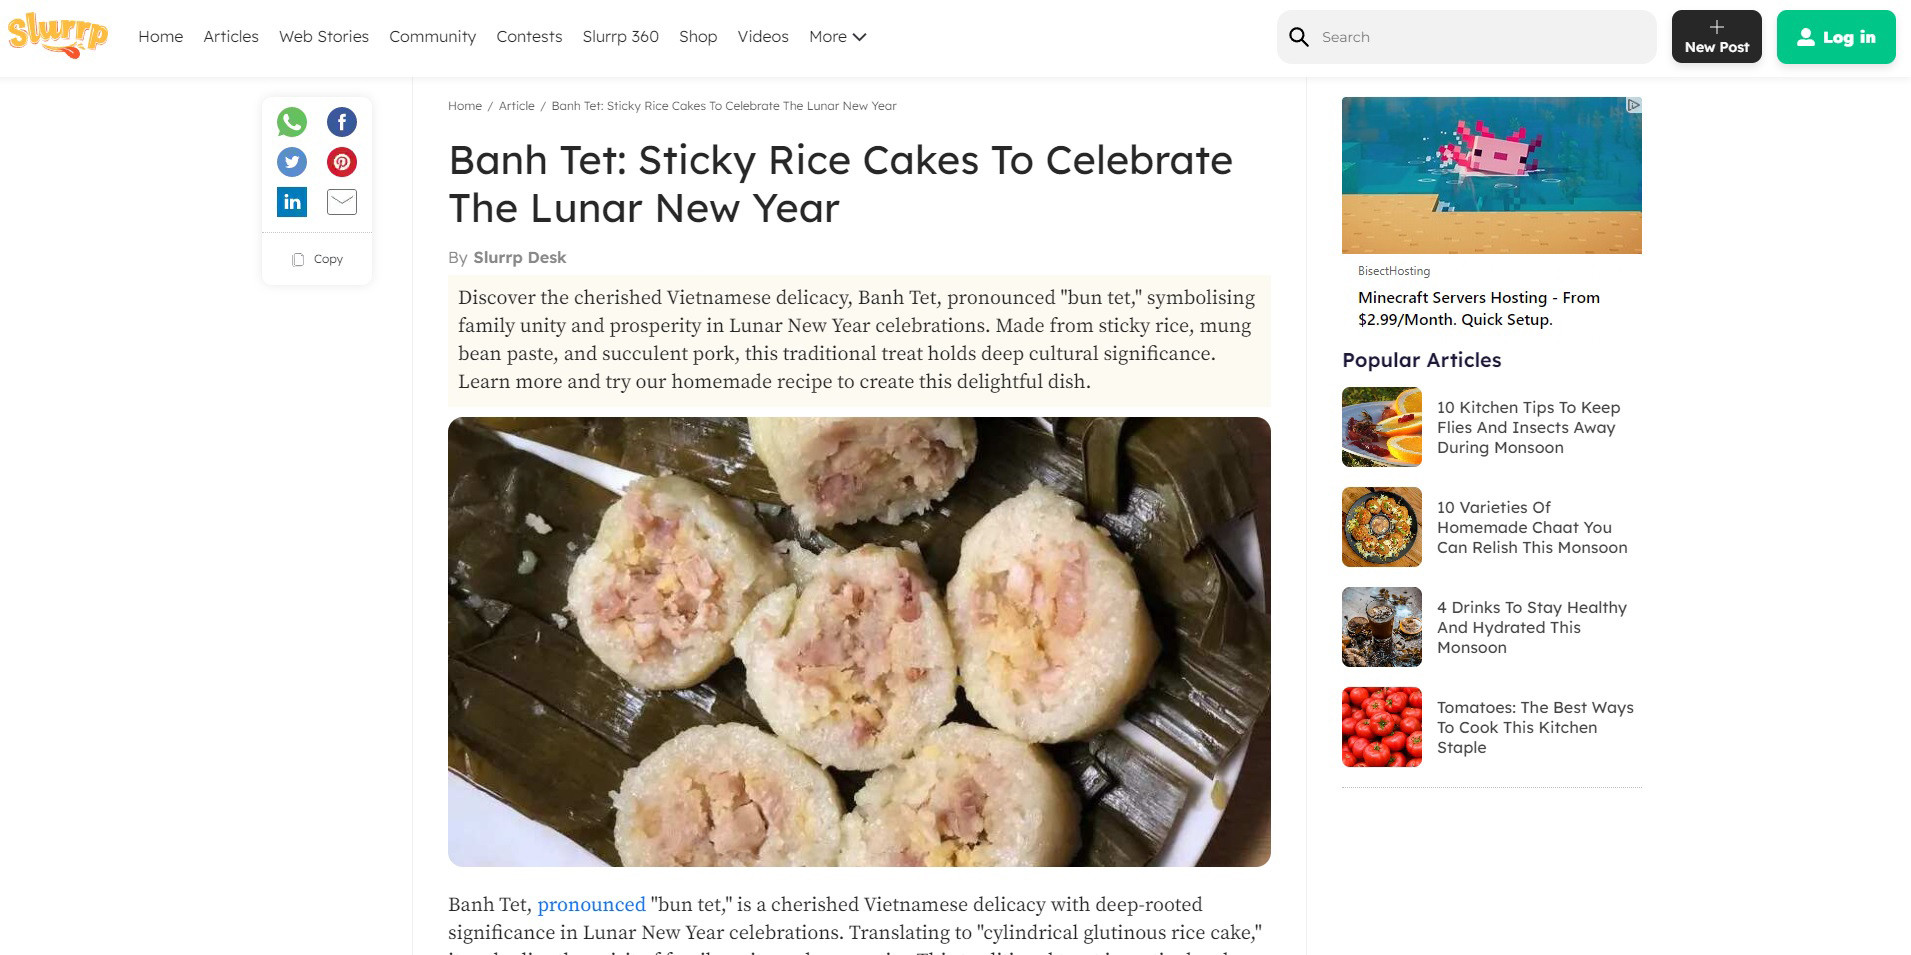Click the ad choices icon on the advertisement
The width and height of the screenshot is (1911, 955).
1633,105
